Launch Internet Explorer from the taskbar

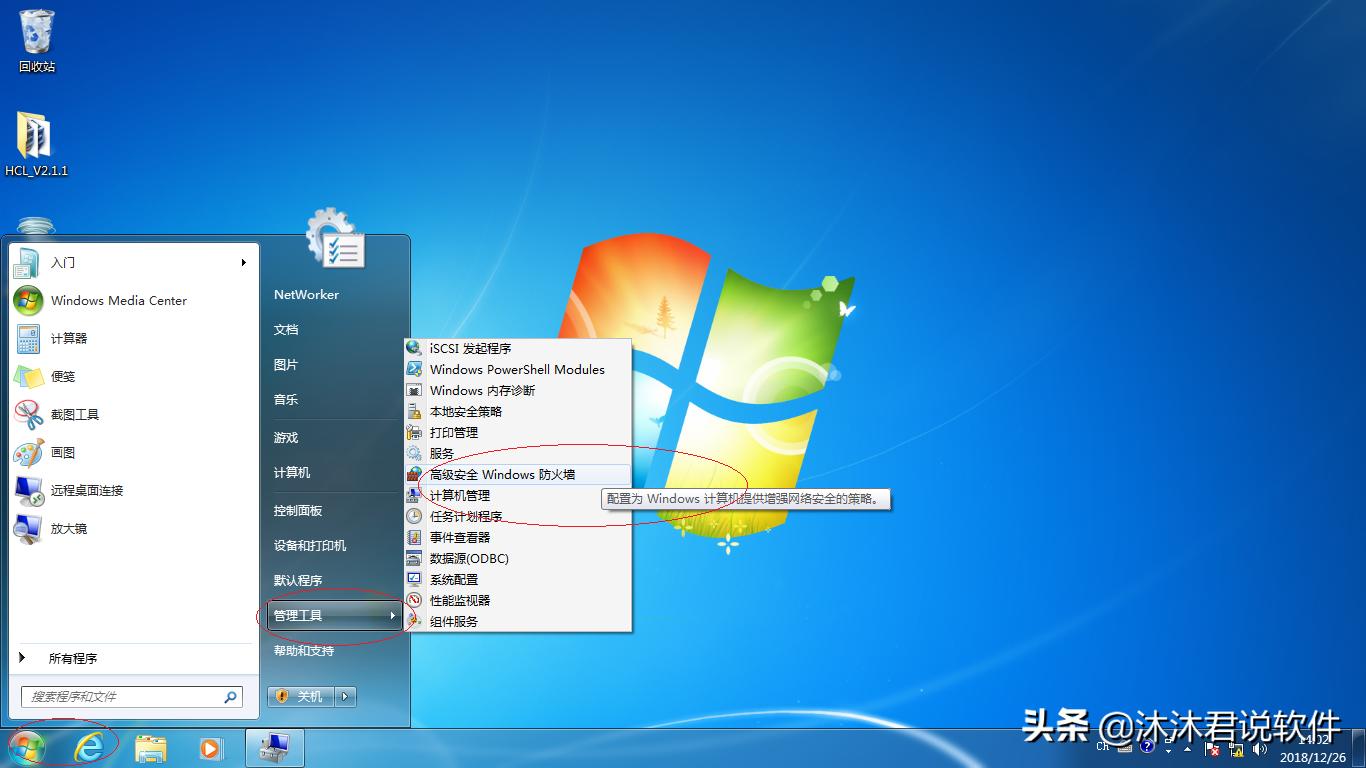pyautogui.click(x=89, y=747)
